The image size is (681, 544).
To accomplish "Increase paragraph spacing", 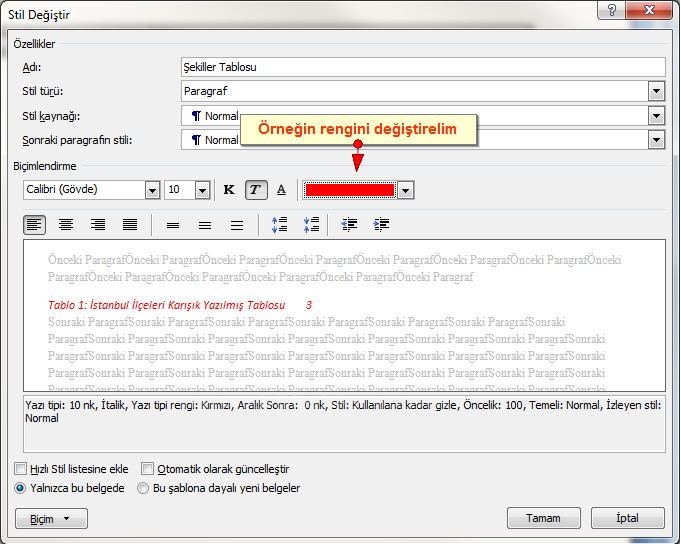I will click(279, 225).
